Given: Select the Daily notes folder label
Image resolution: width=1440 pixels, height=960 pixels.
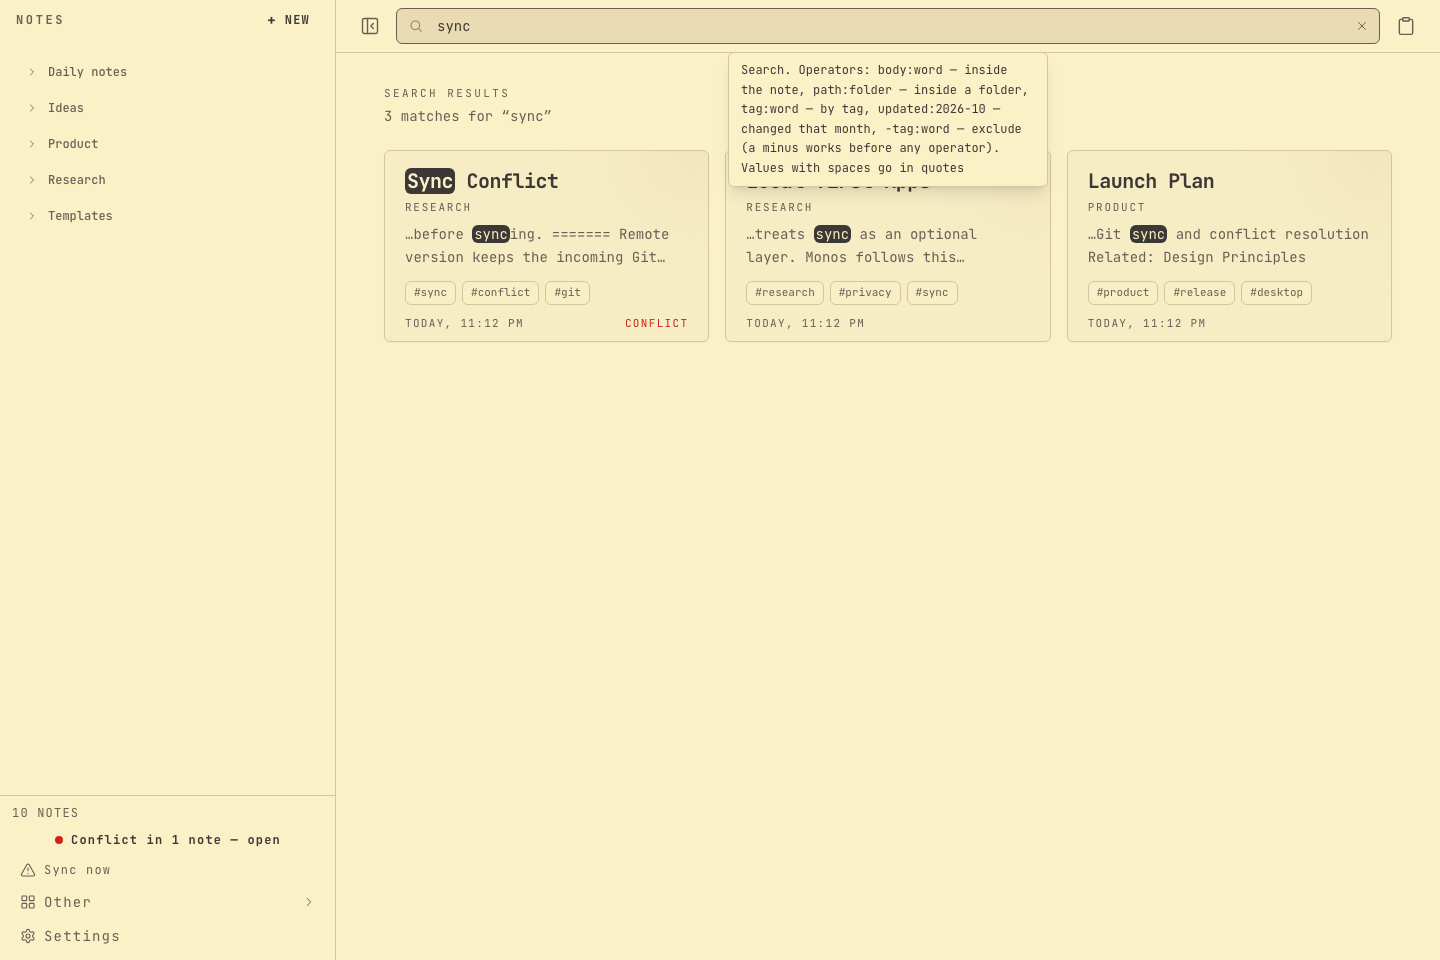Looking at the screenshot, I should [87, 72].
